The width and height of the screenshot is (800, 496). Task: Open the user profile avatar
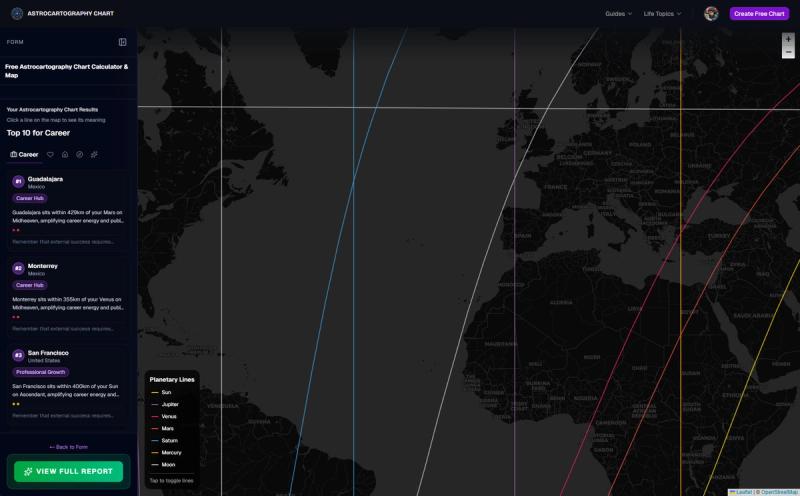click(711, 14)
